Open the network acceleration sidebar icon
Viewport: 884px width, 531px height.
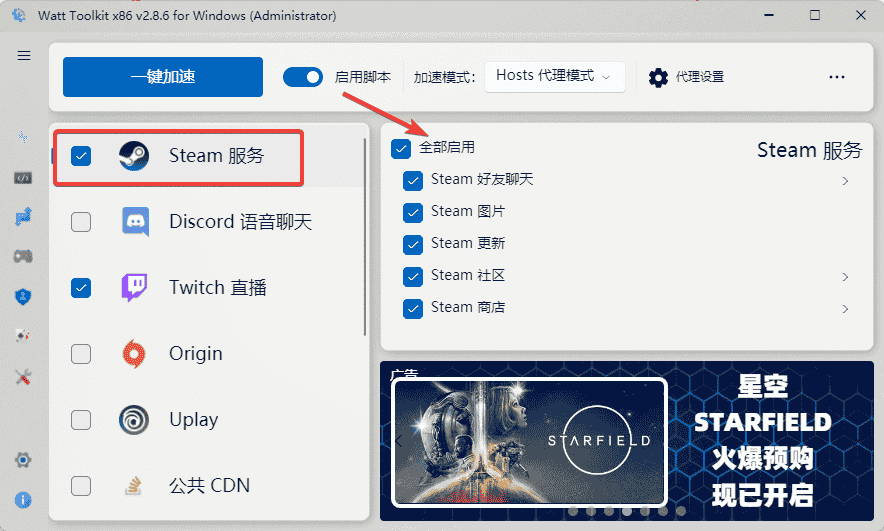click(23, 137)
